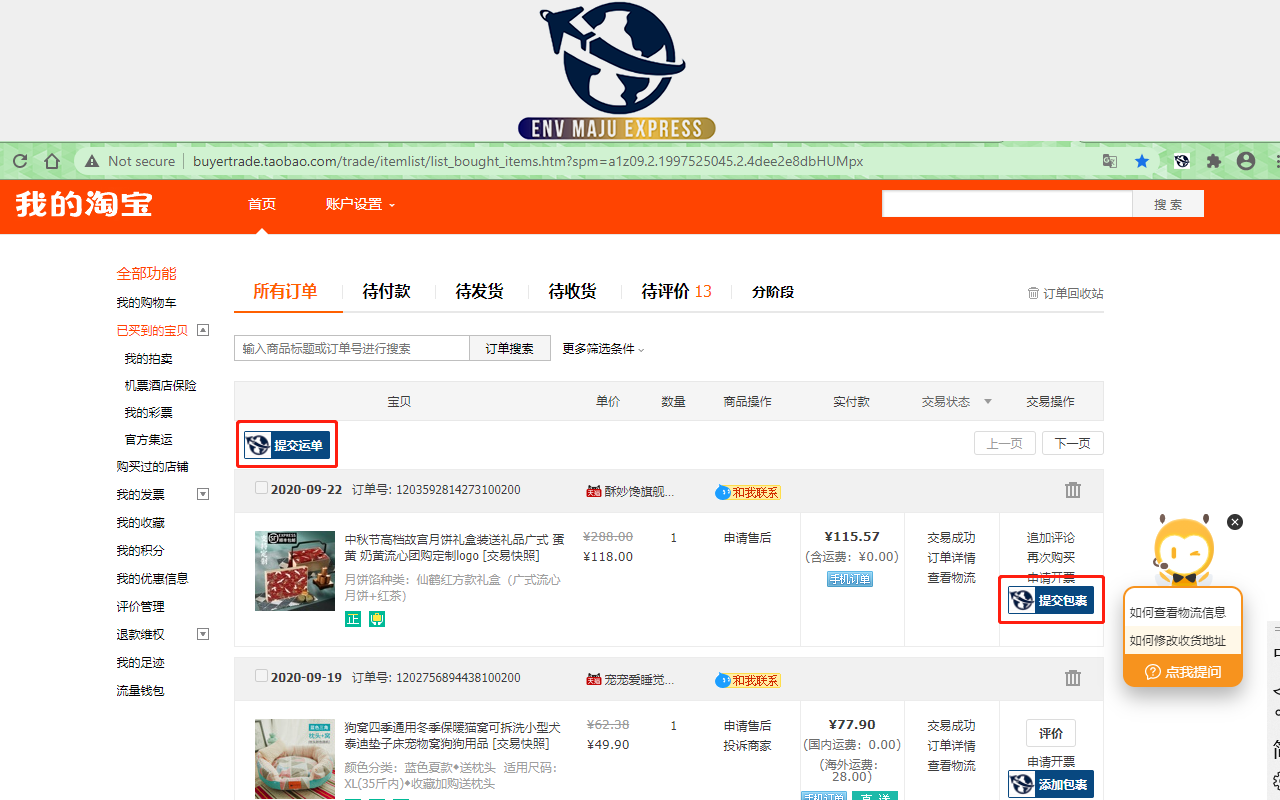The height and width of the screenshot is (800, 1280).
Task: Go to the 首页 navigation item
Action: 262,204
